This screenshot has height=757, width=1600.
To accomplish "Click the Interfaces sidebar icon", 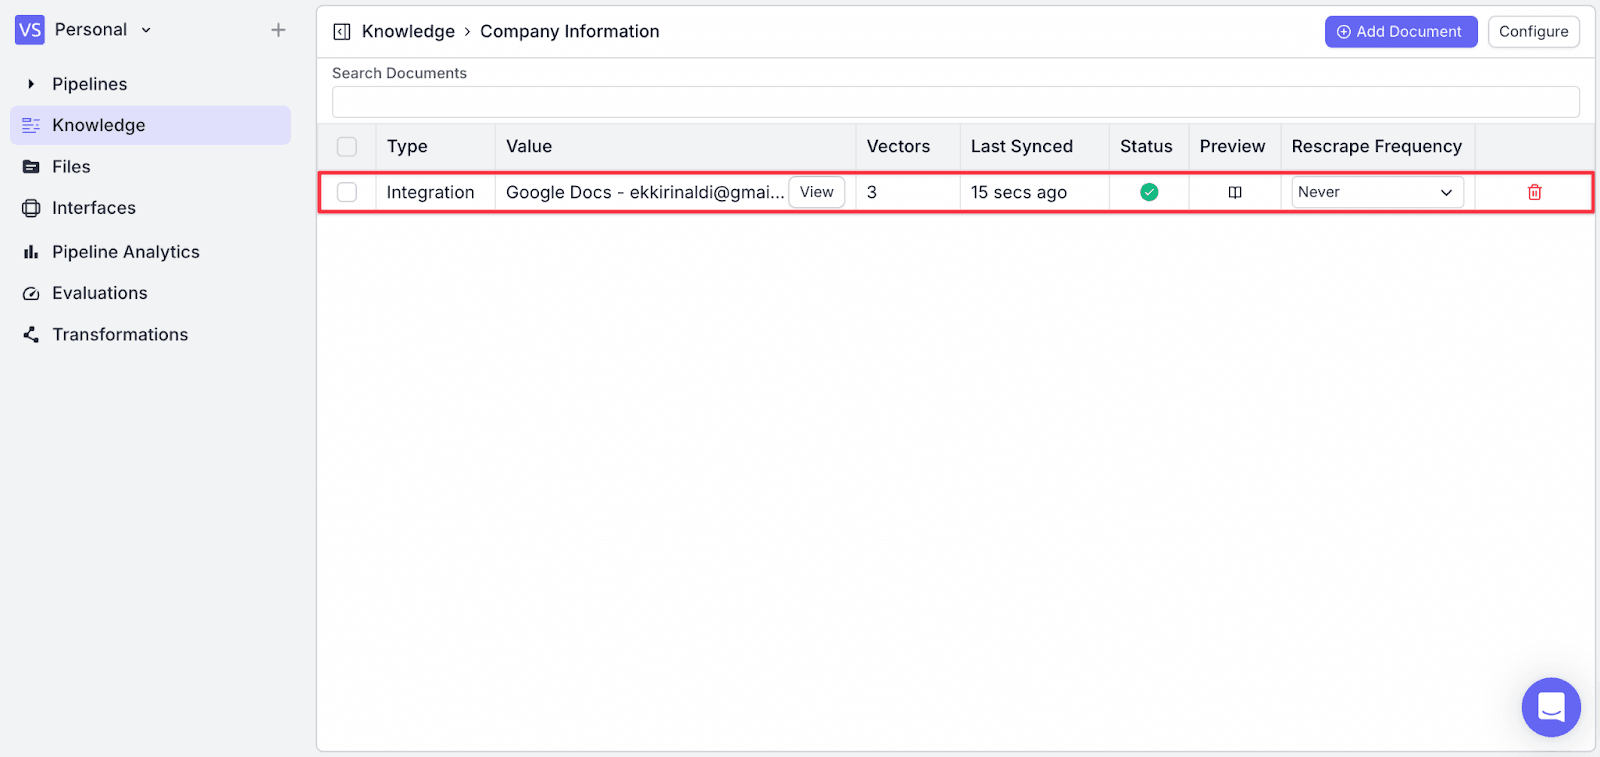I will click(31, 208).
